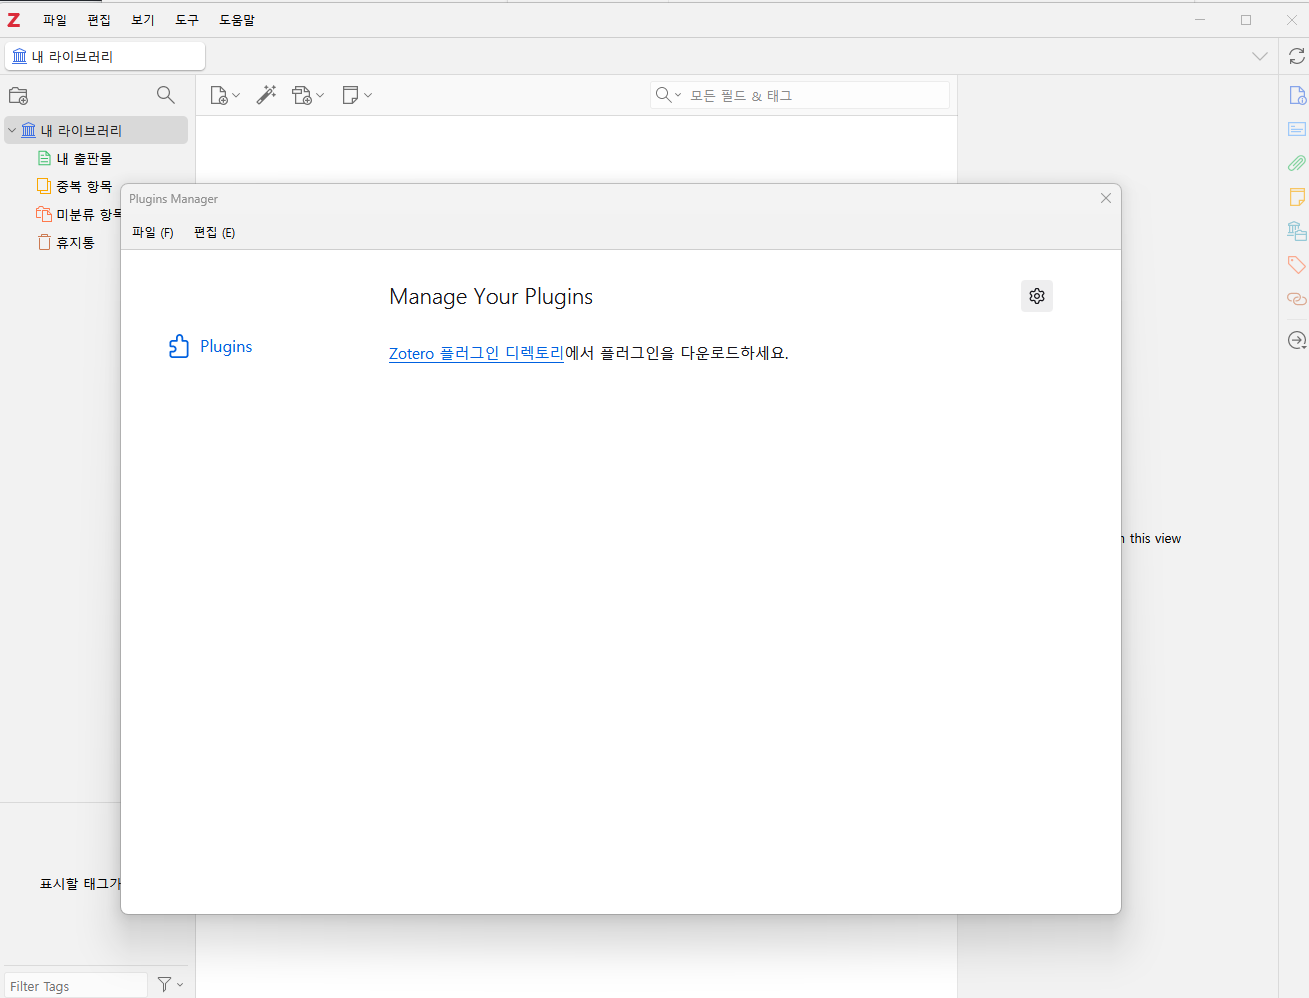The image size is (1309, 998).
Task: Open the new note dropdown
Action: (x=357, y=95)
